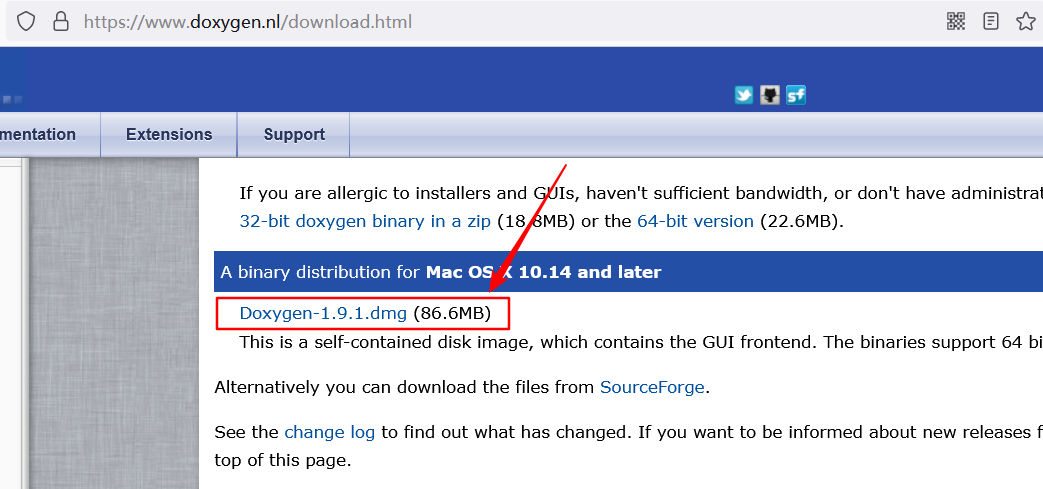The height and width of the screenshot is (489, 1043).
Task: Open site security info via padlock icon
Action: click(x=61, y=22)
